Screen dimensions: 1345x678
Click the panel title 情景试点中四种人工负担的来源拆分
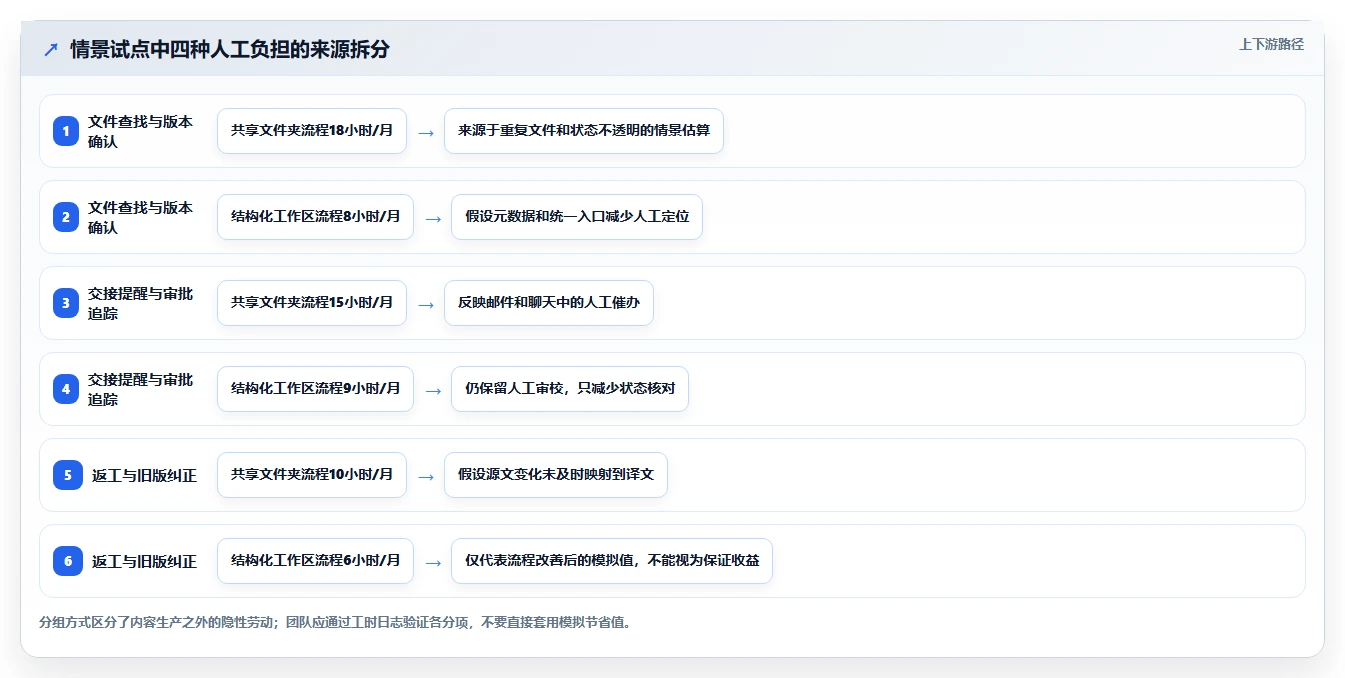(229, 49)
